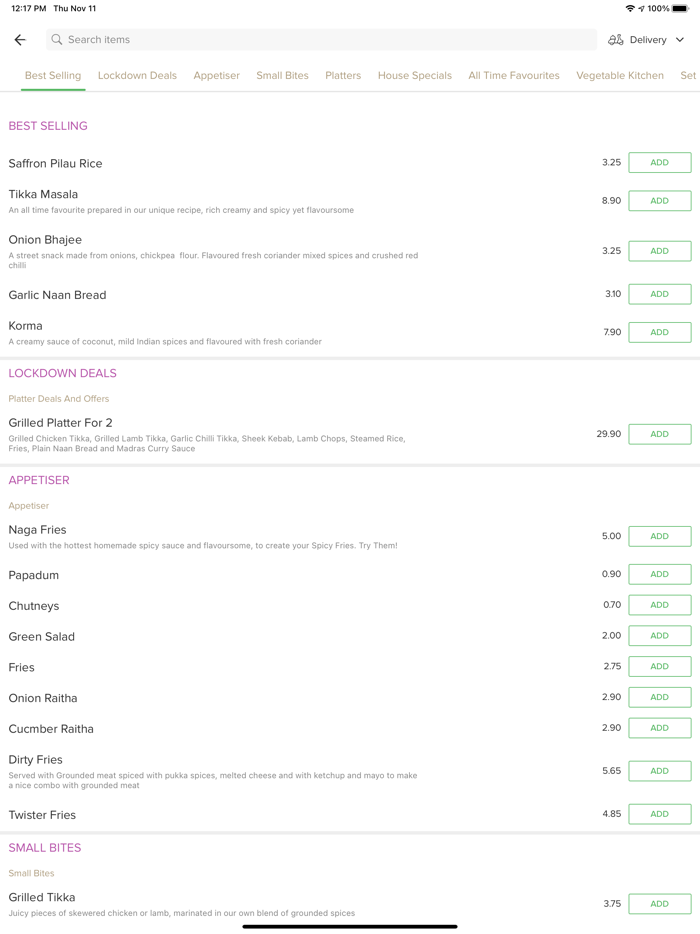
Task: Go to the Small Bites tab
Action: click(x=282, y=76)
